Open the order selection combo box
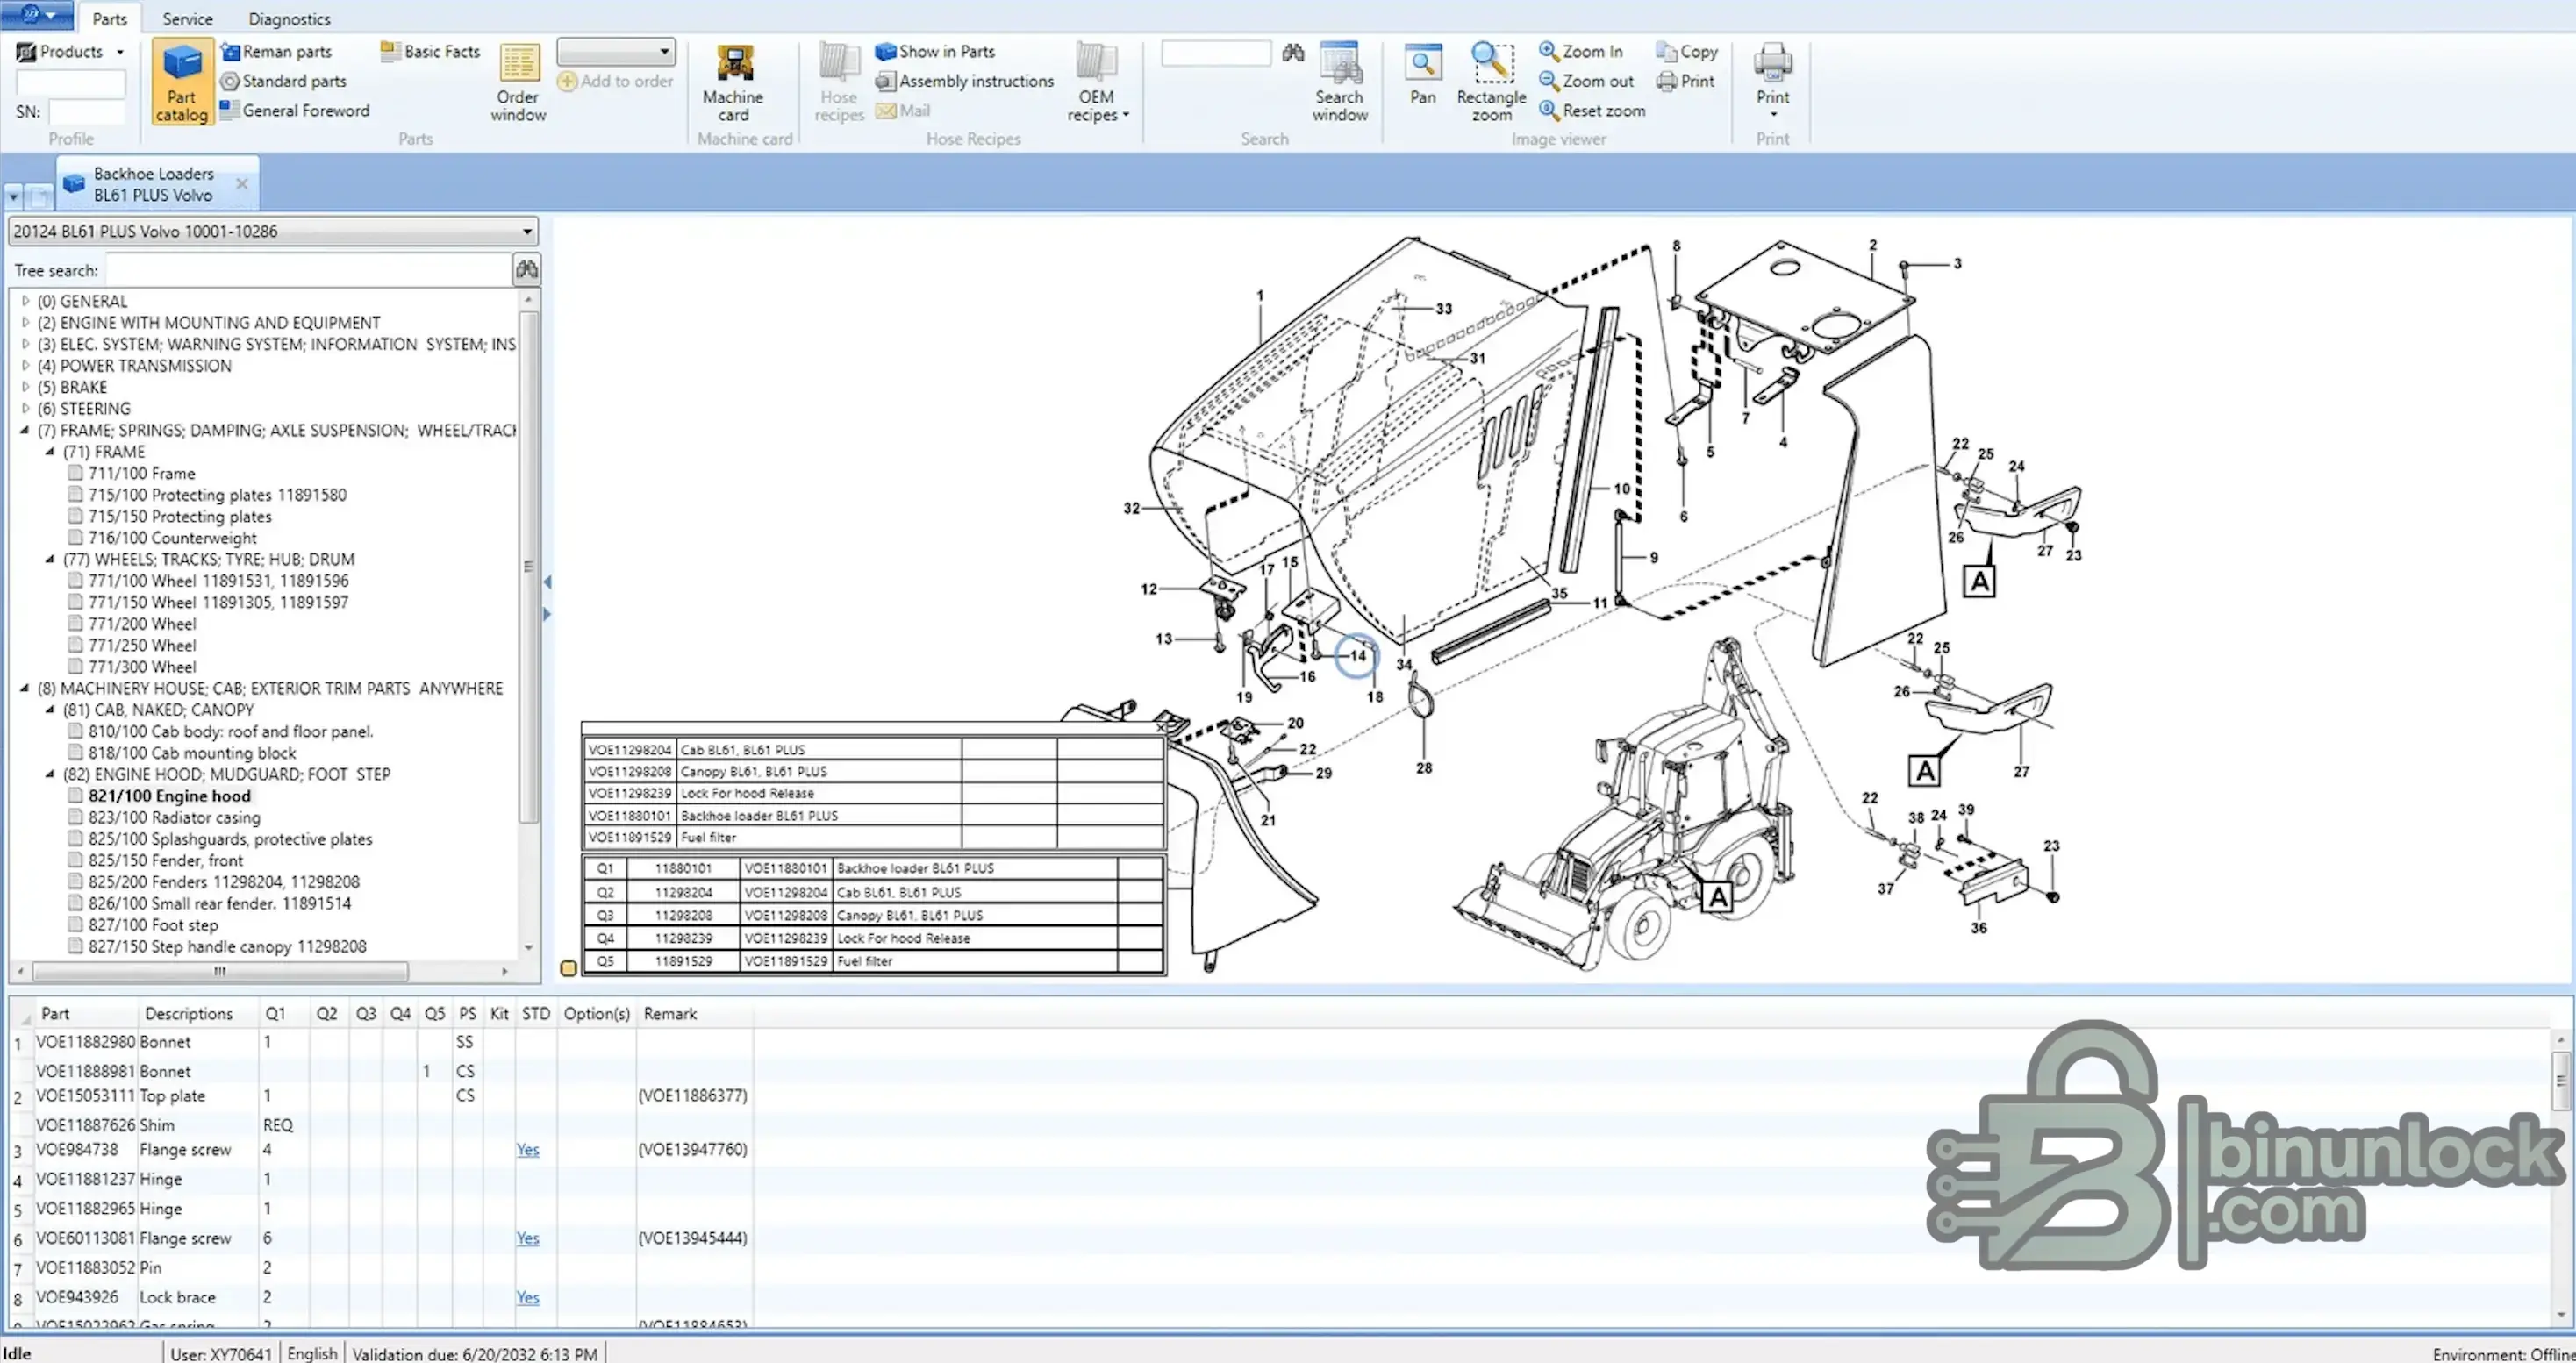This screenshot has width=2576, height=1363. [616, 51]
